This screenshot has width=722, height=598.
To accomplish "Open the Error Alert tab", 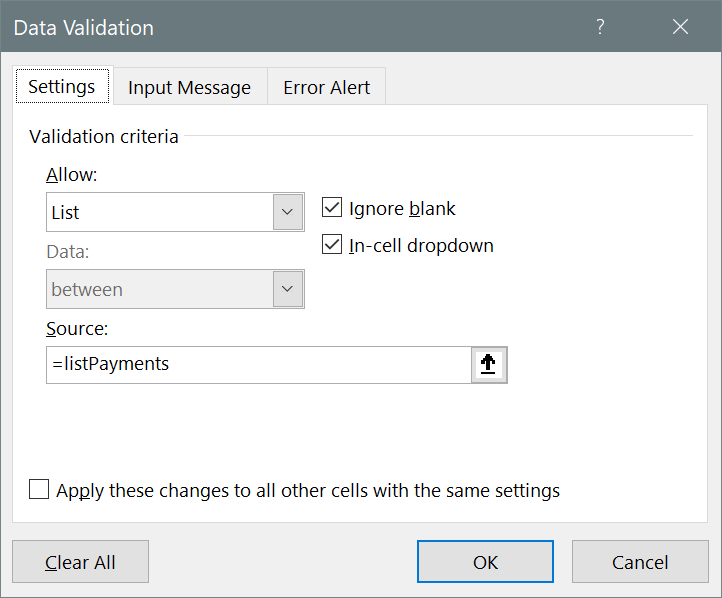I will pos(326,87).
